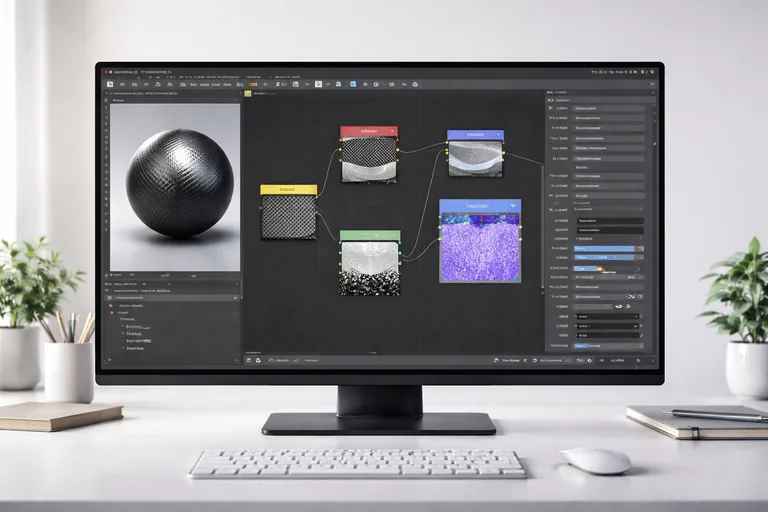
Task: Click the carbon fiber sphere in the 3D preview
Action: coord(180,184)
